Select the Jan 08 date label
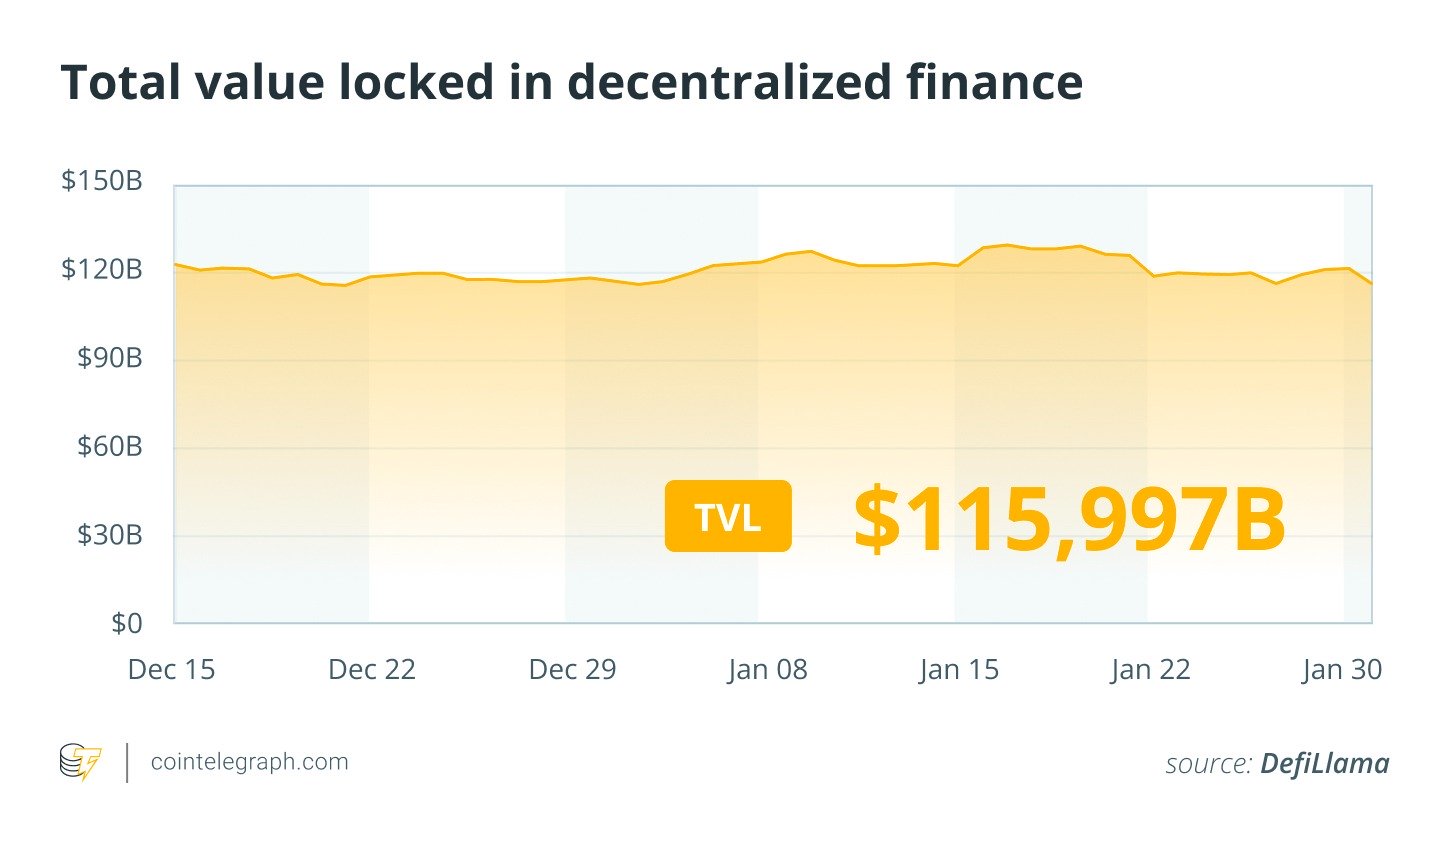This screenshot has height=843, width=1450. [767, 670]
